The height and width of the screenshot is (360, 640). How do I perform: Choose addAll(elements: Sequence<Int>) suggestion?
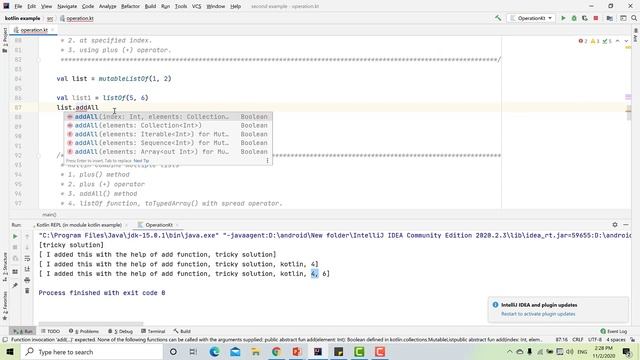point(168,143)
